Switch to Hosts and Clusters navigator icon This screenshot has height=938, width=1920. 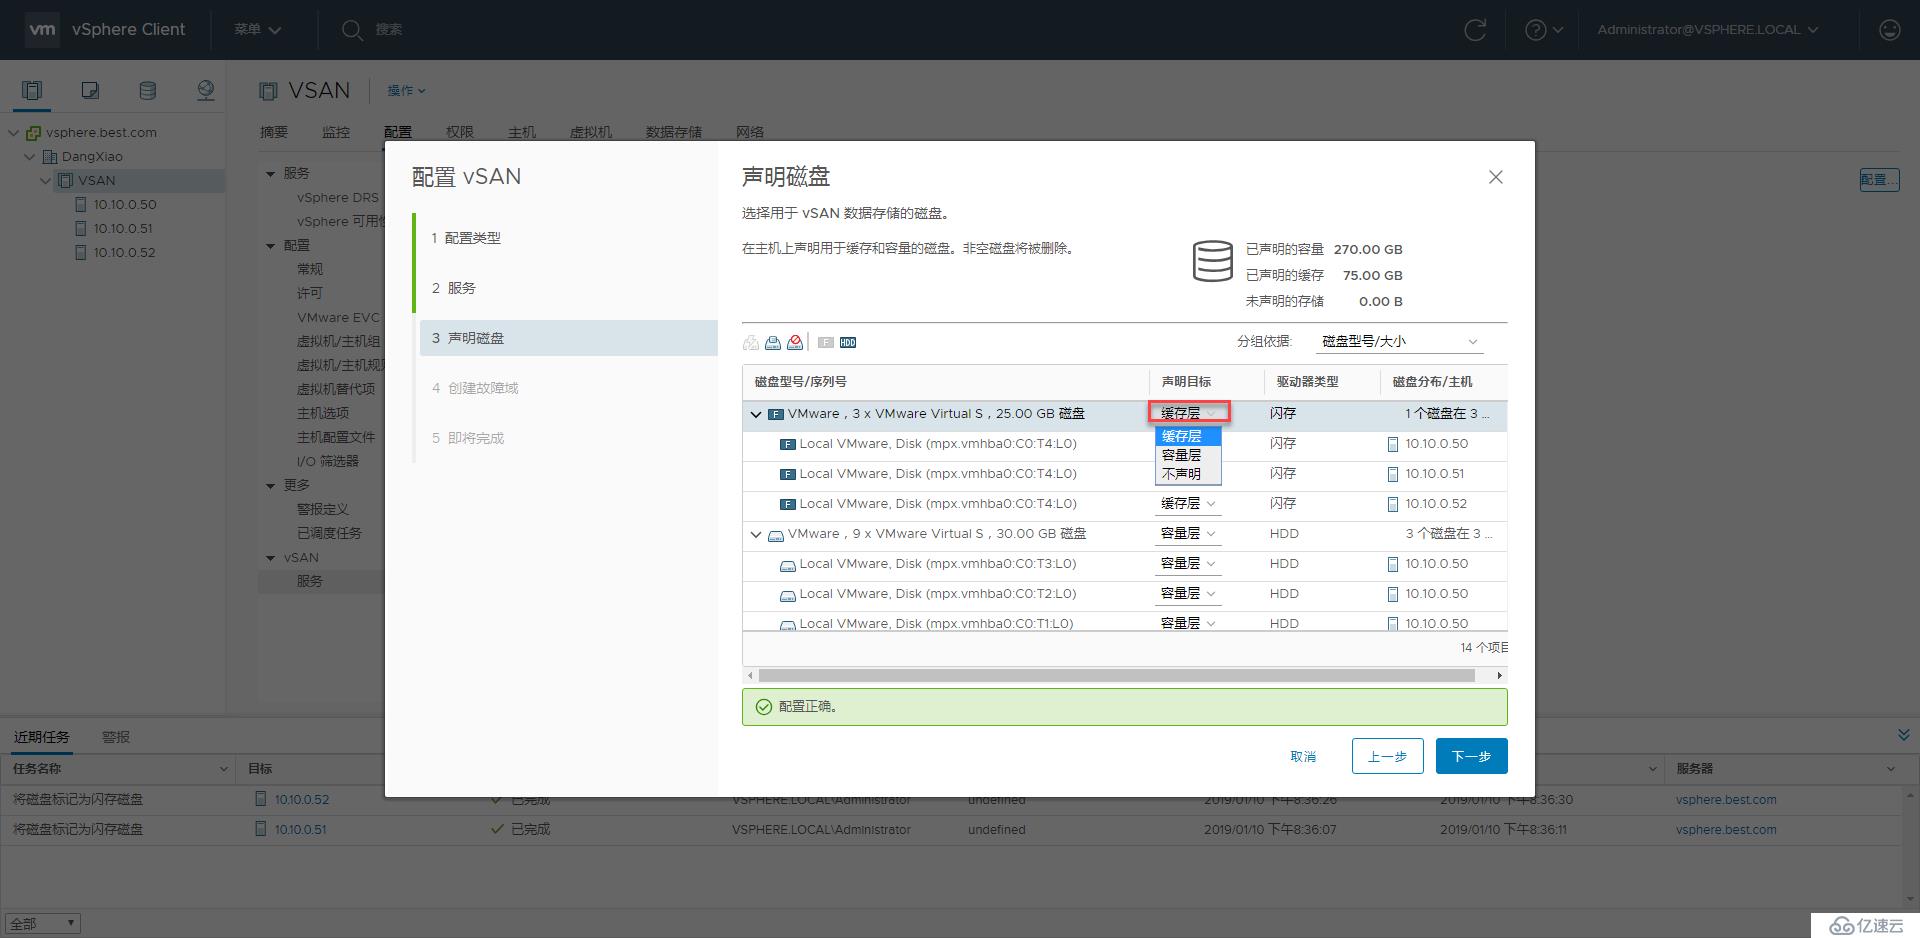click(32, 91)
